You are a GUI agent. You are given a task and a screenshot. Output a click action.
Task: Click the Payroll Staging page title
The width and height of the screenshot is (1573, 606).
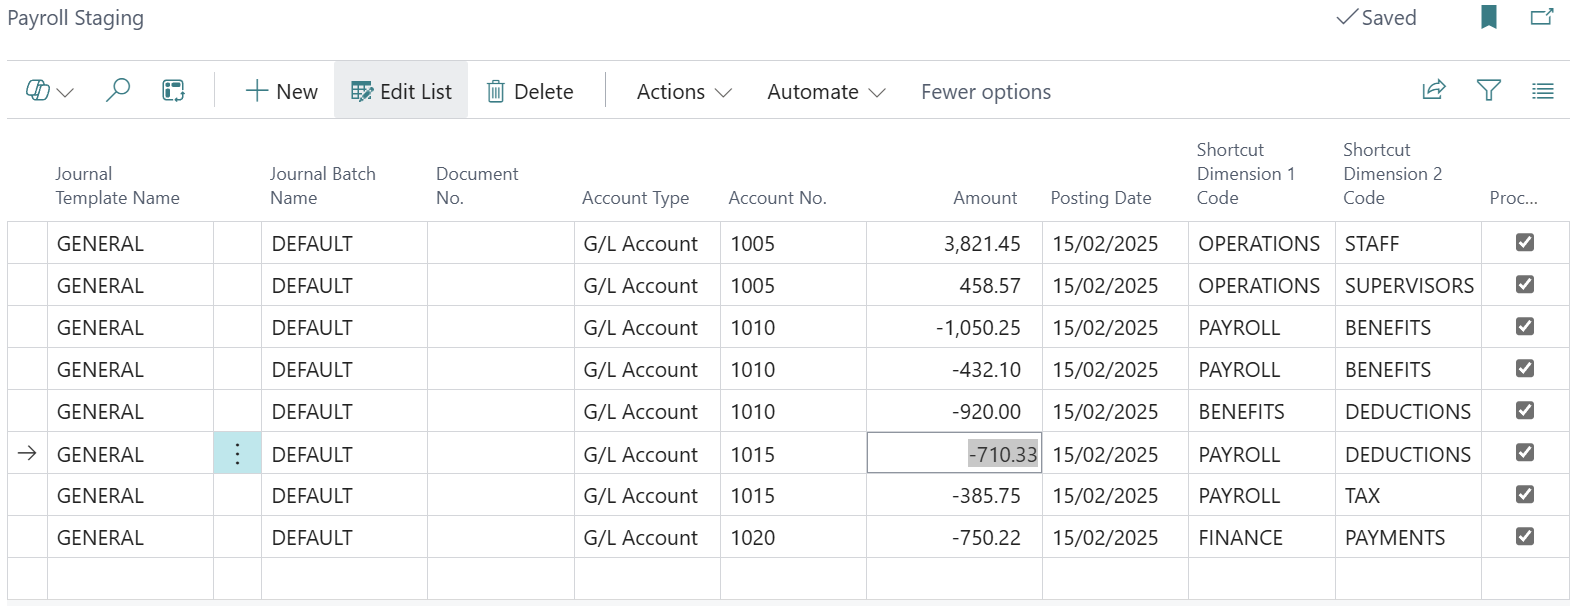(x=76, y=17)
